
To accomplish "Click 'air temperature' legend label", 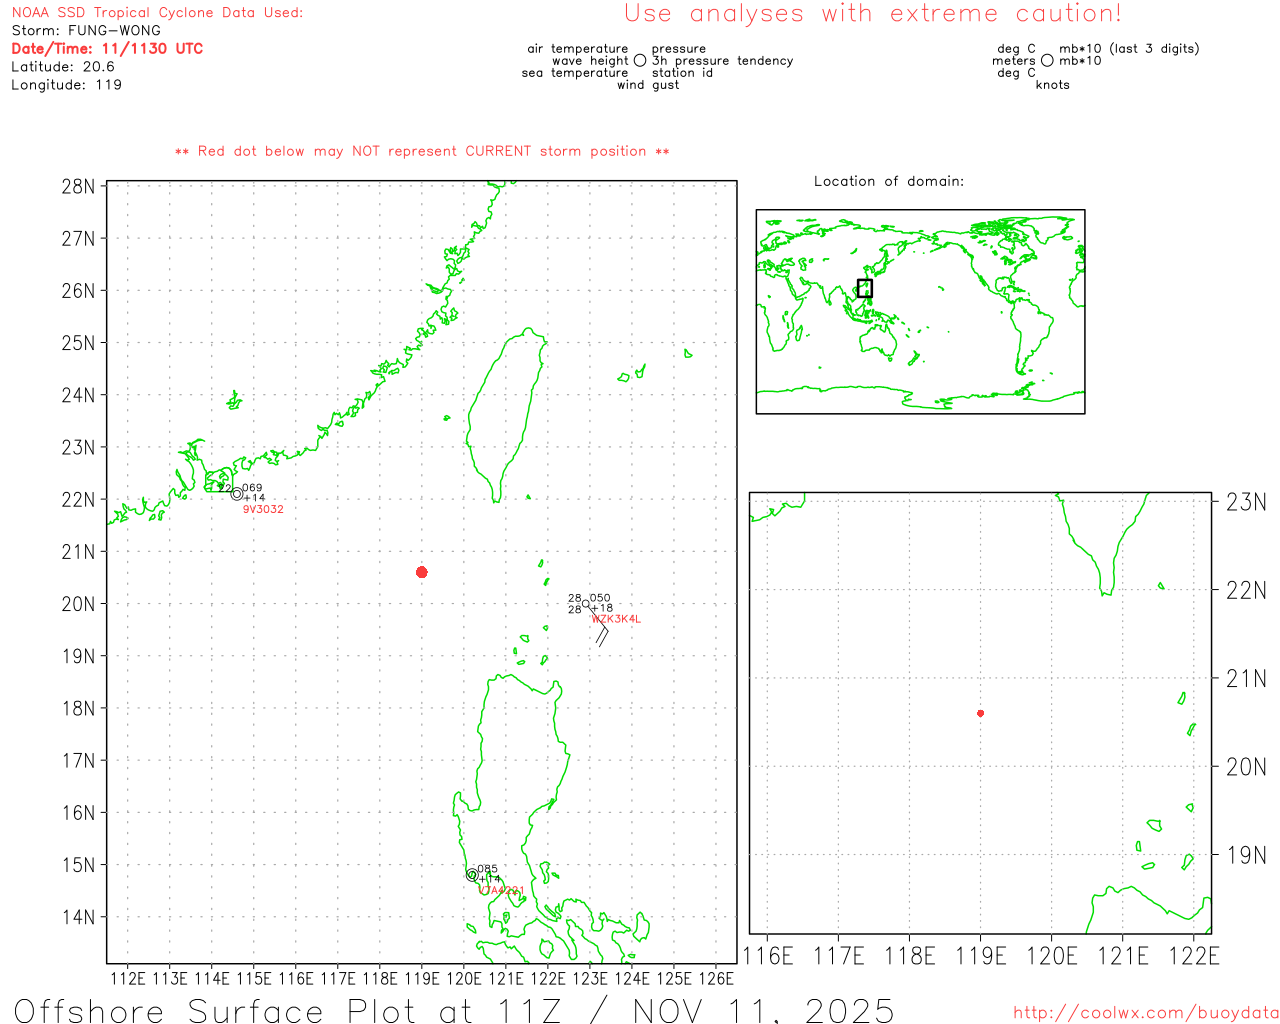I will click(x=578, y=49).
